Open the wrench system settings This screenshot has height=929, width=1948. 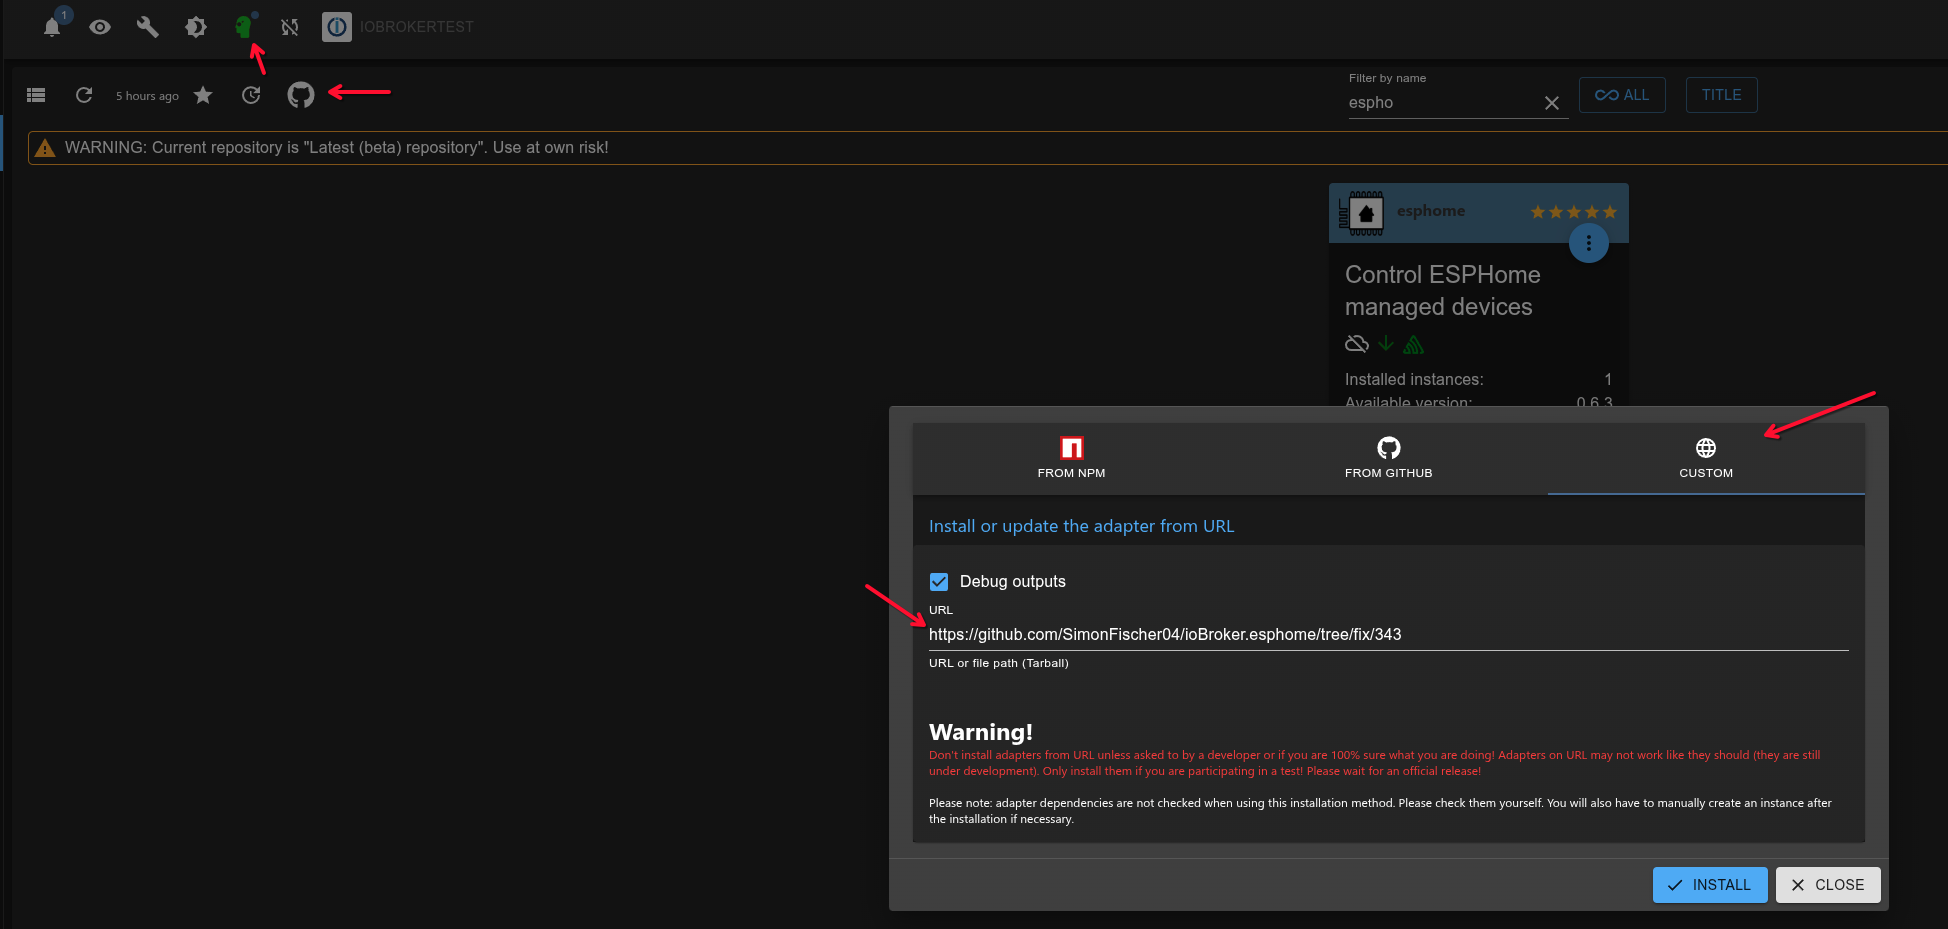(x=148, y=27)
